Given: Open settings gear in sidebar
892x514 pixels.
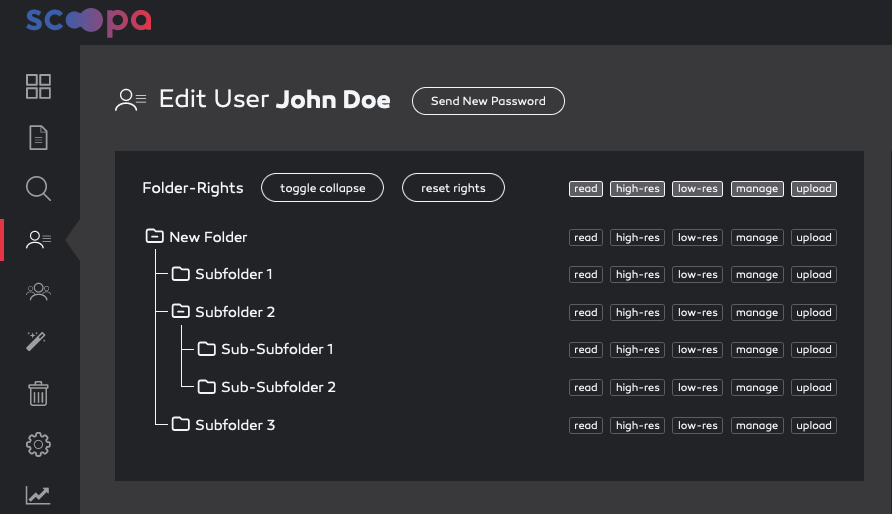Looking at the screenshot, I should point(38,444).
